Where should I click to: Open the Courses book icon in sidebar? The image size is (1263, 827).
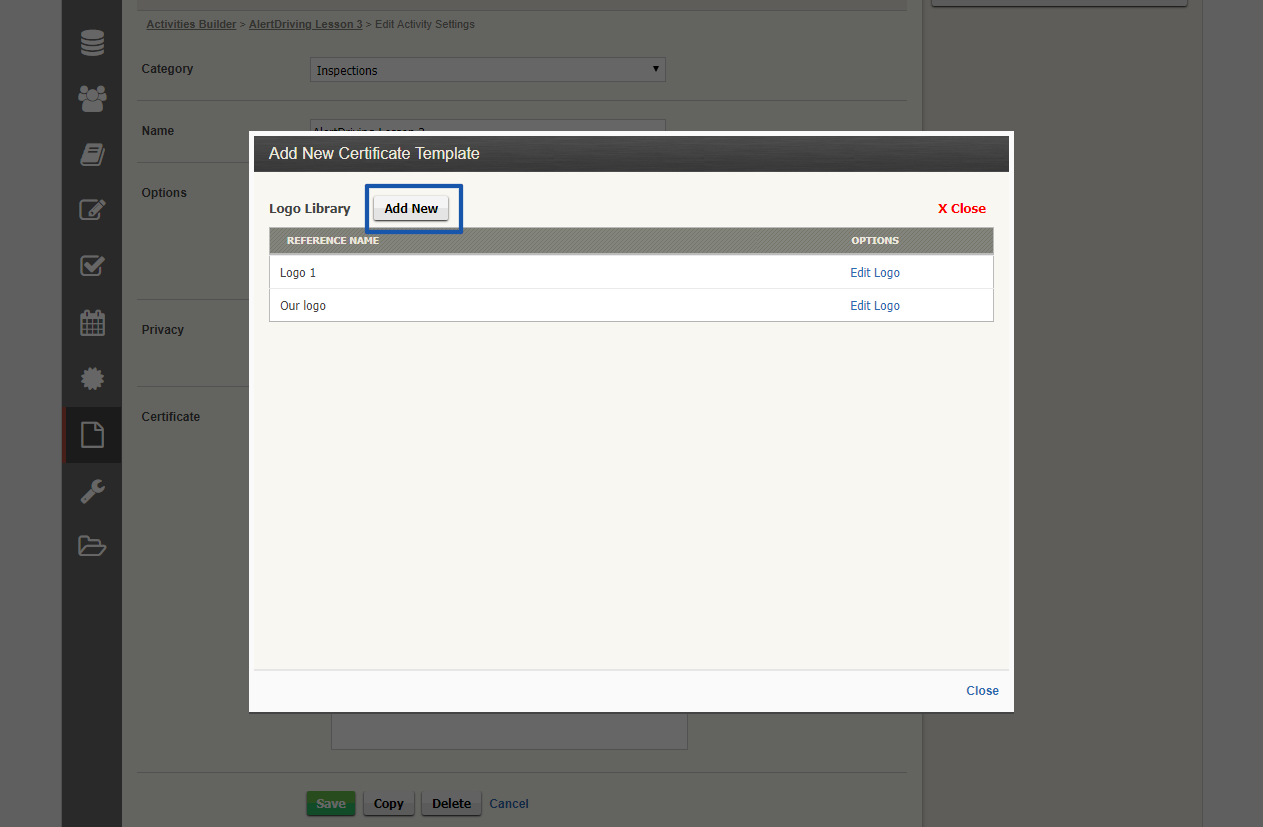pos(91,154)
